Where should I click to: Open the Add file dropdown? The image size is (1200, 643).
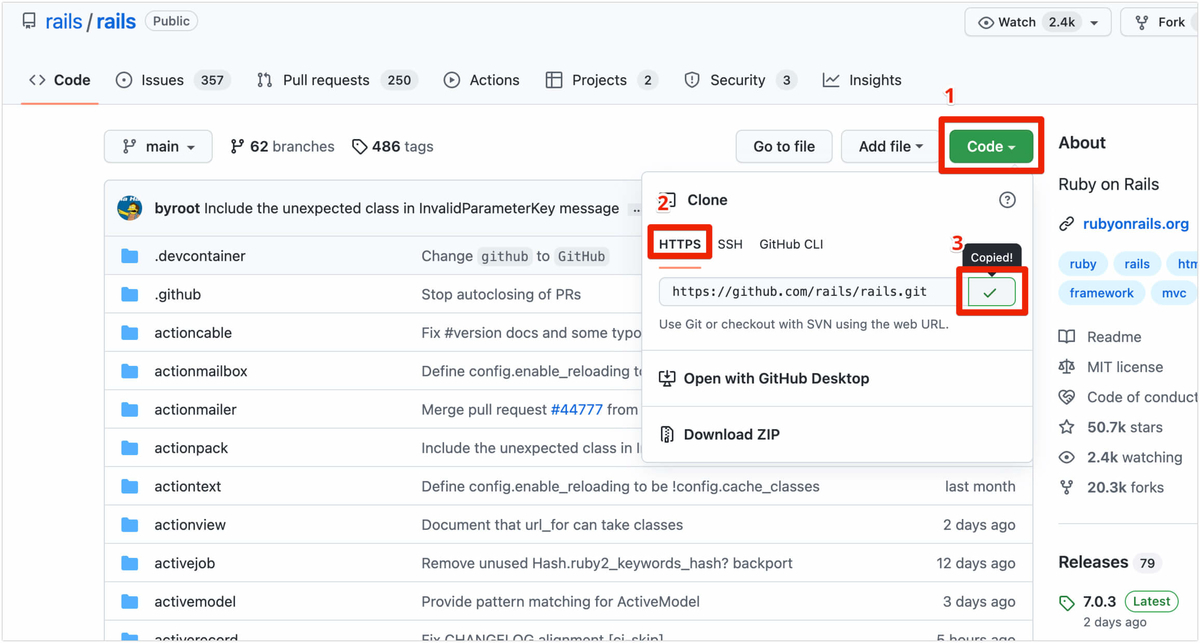890,147
